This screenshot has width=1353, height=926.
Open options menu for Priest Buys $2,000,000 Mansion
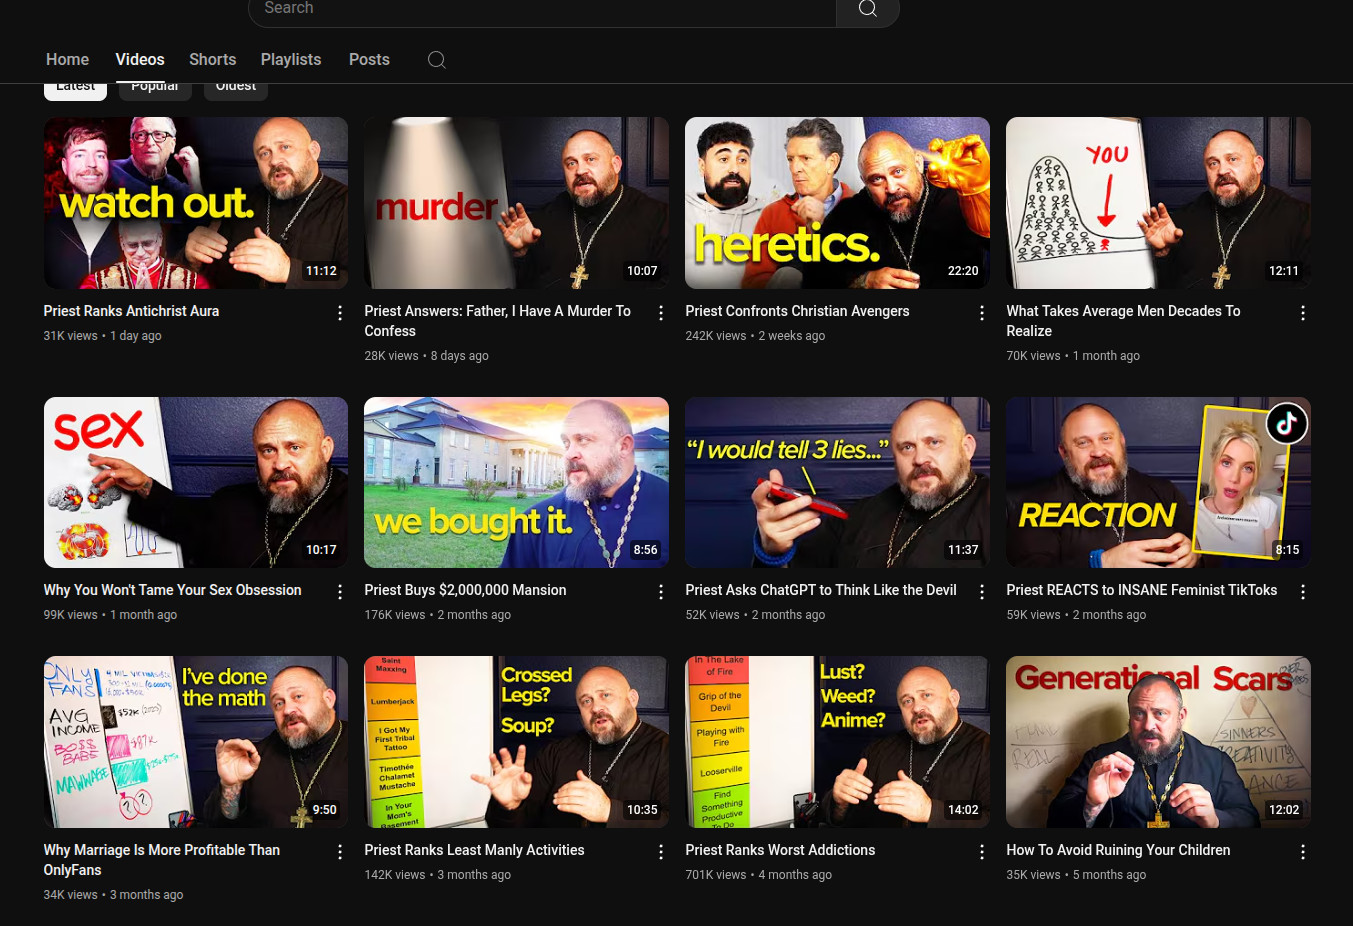tap(661, 592)
